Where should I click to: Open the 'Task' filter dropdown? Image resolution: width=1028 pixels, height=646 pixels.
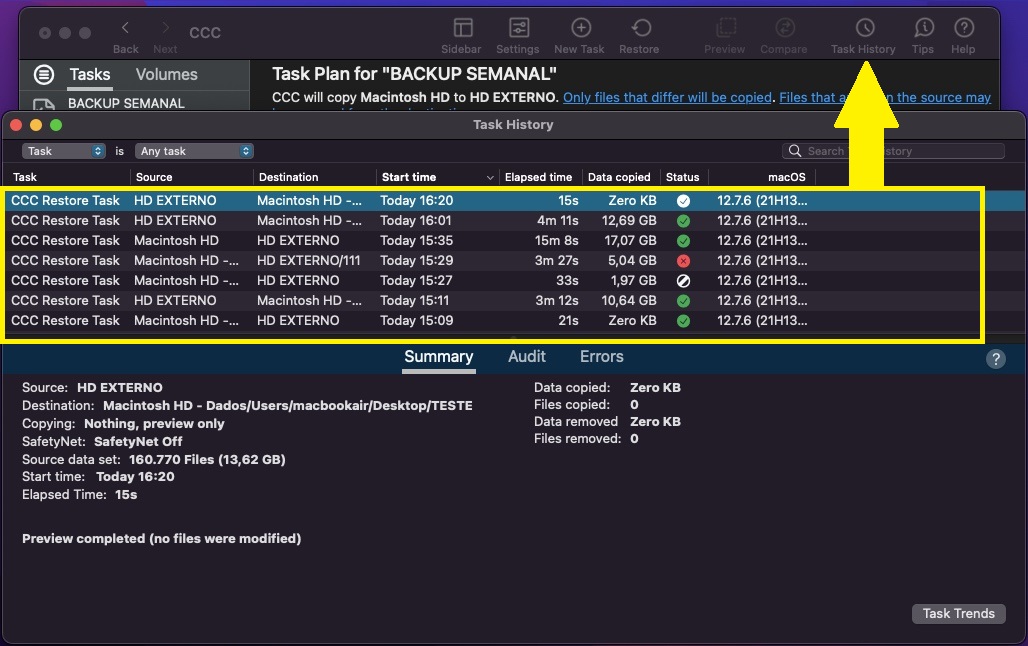pos(64,151)
